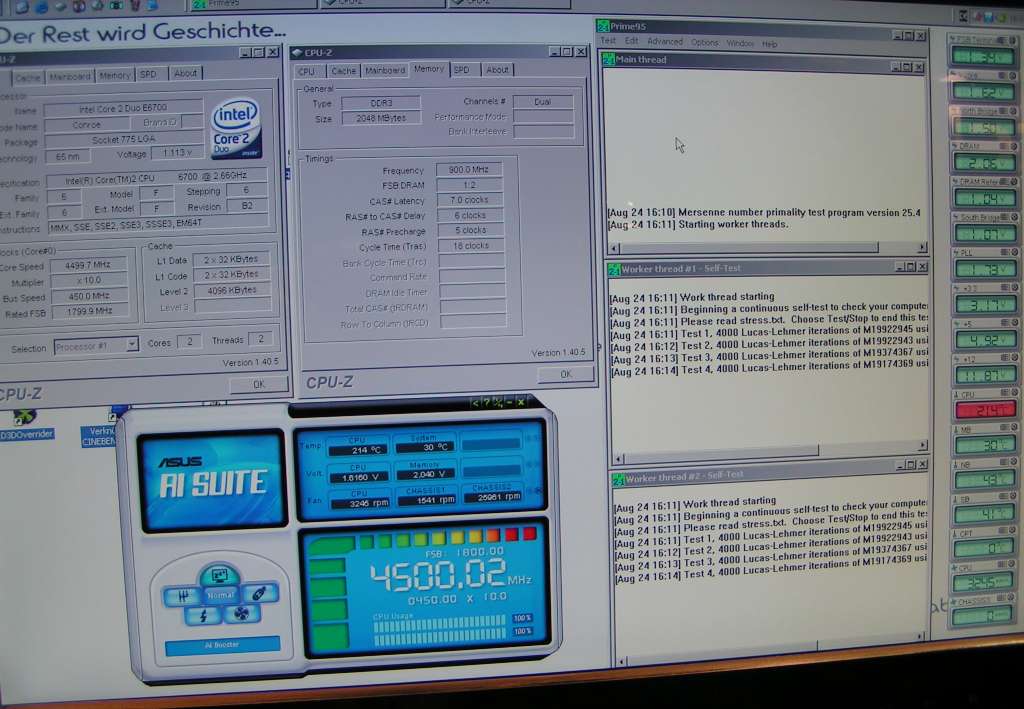Click the AI Suite help question-mark icon

click(x=487, y=403)
